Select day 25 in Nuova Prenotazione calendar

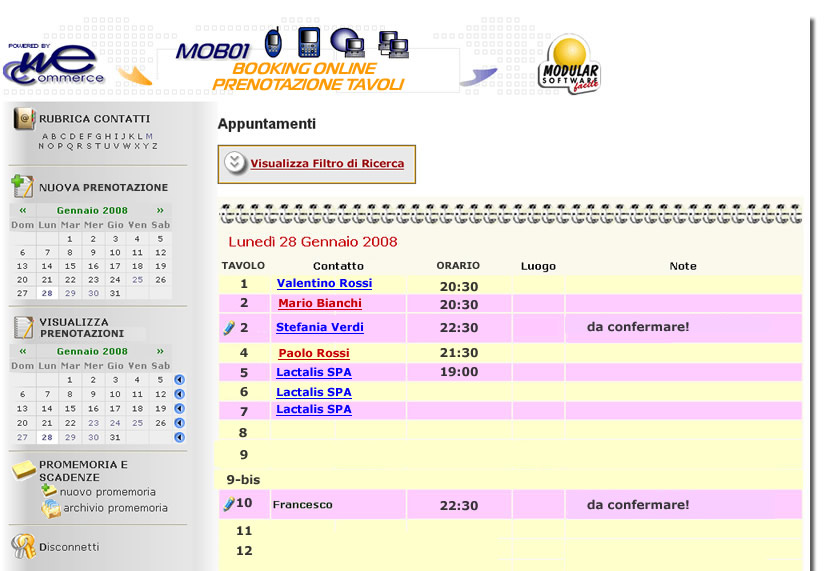(137, 280)
